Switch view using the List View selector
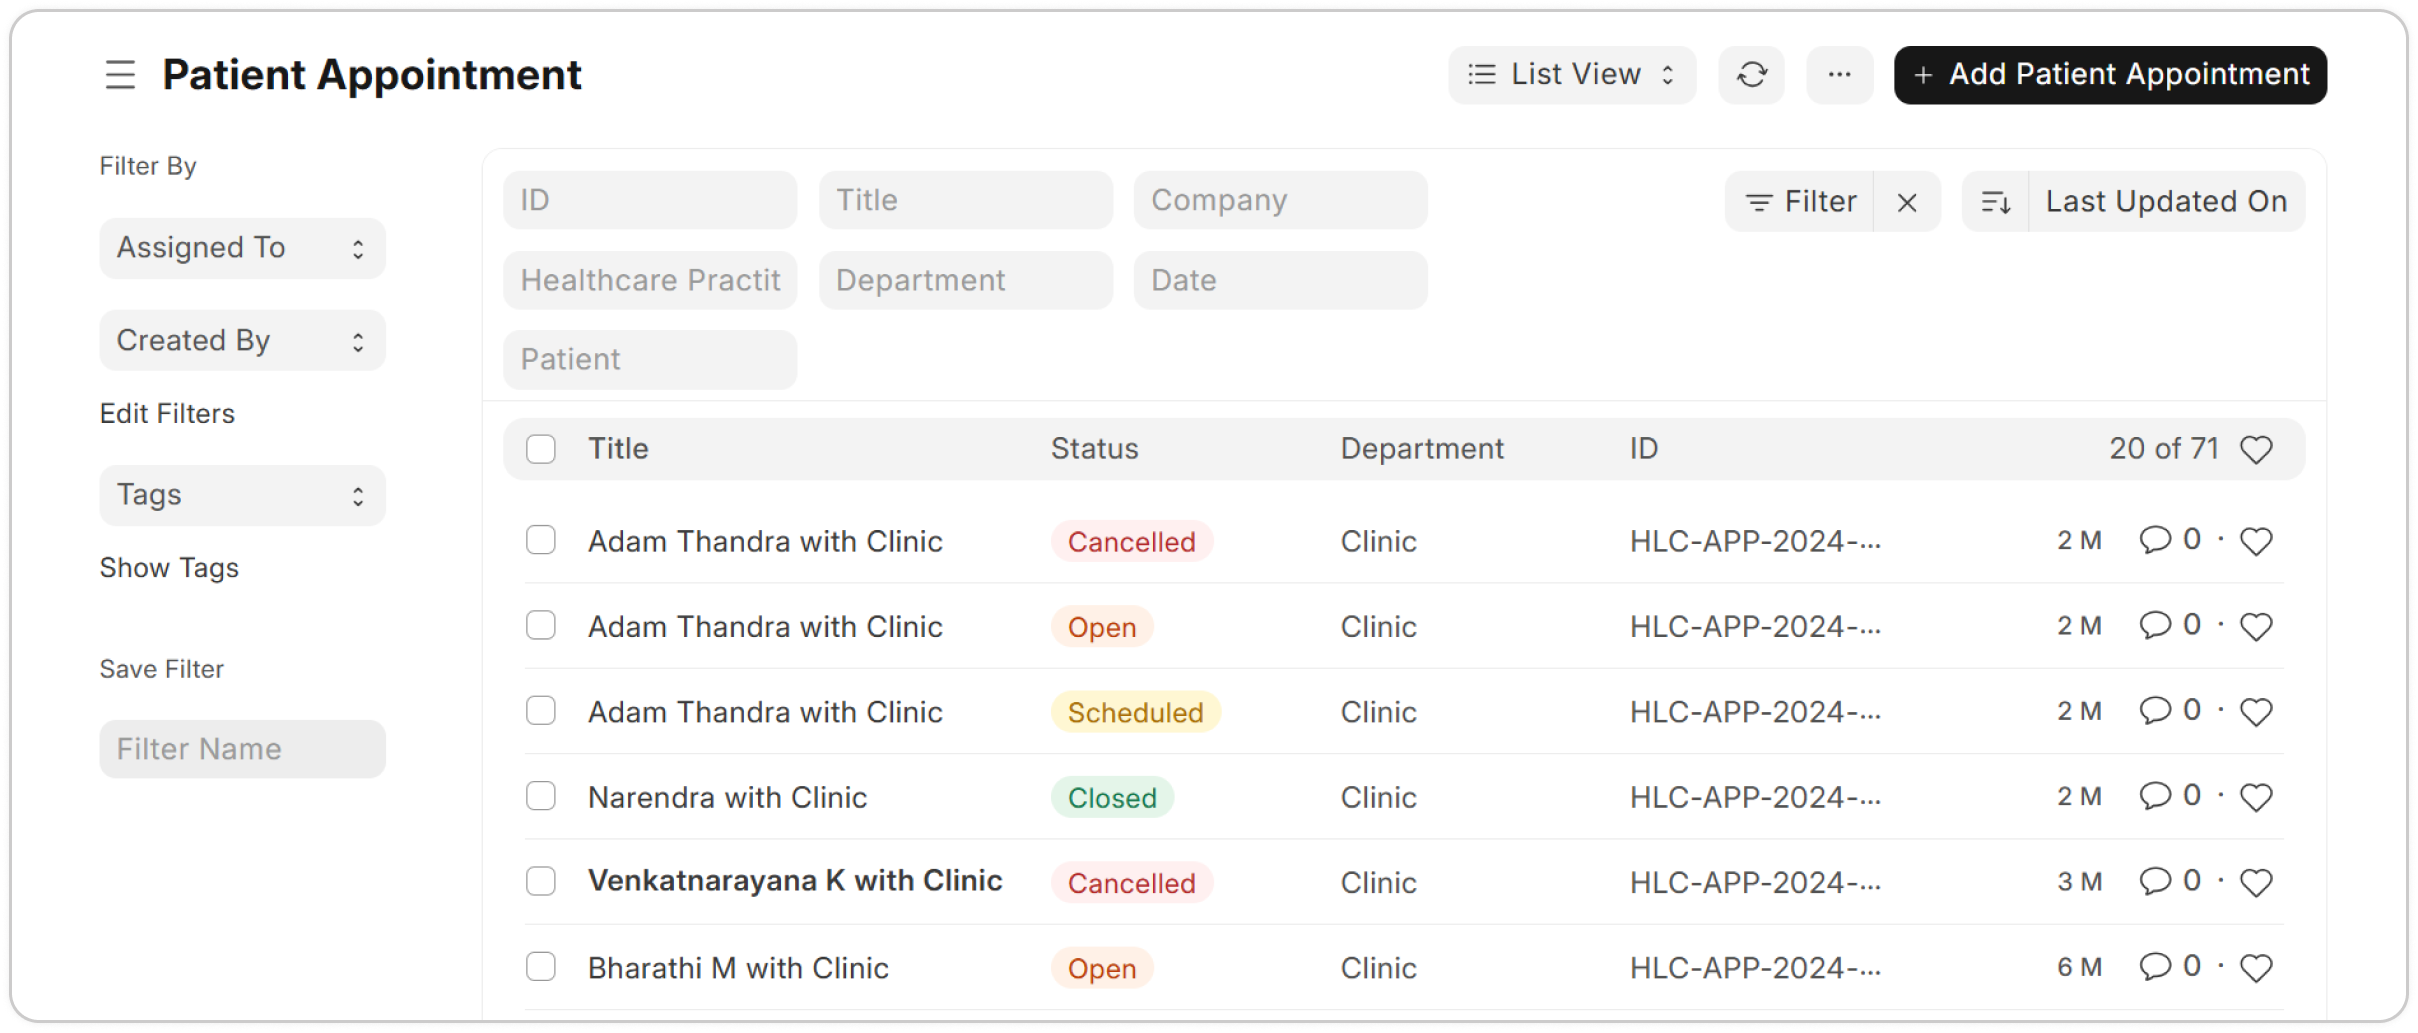The height and width of the screenshot is (1033, 2418). (1571, 75)
